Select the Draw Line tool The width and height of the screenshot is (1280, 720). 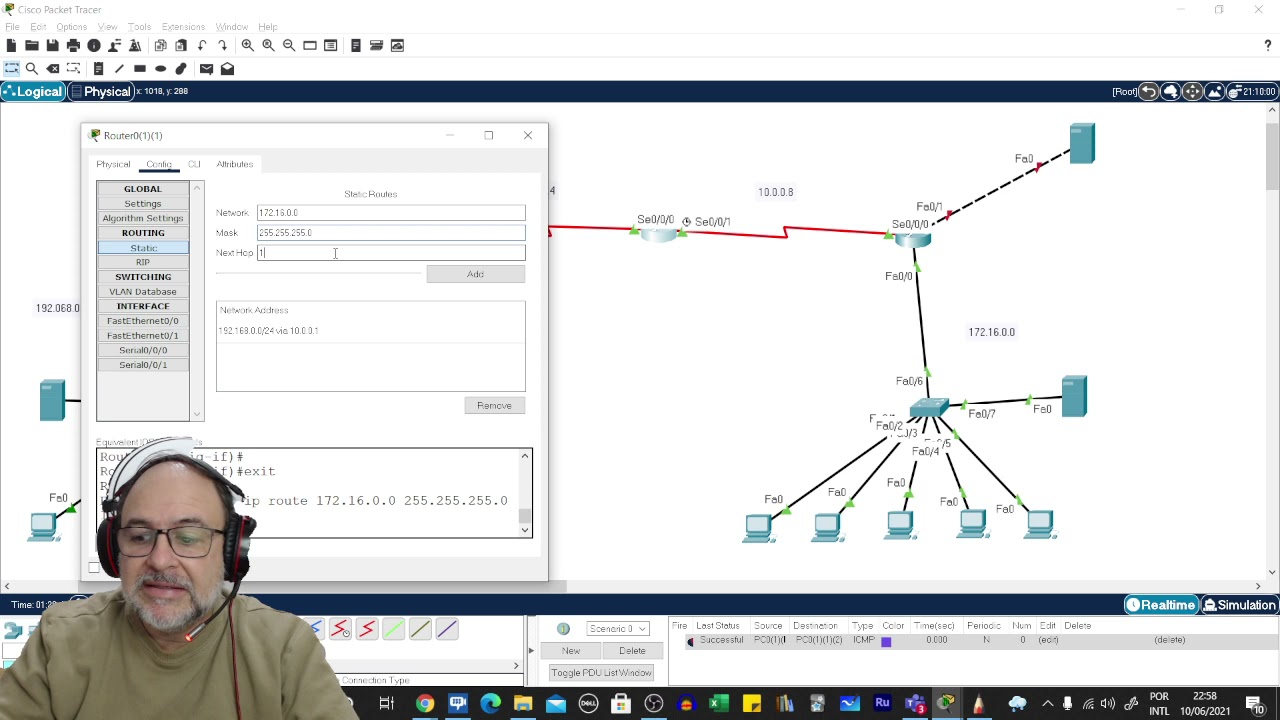tap(119, 68)
